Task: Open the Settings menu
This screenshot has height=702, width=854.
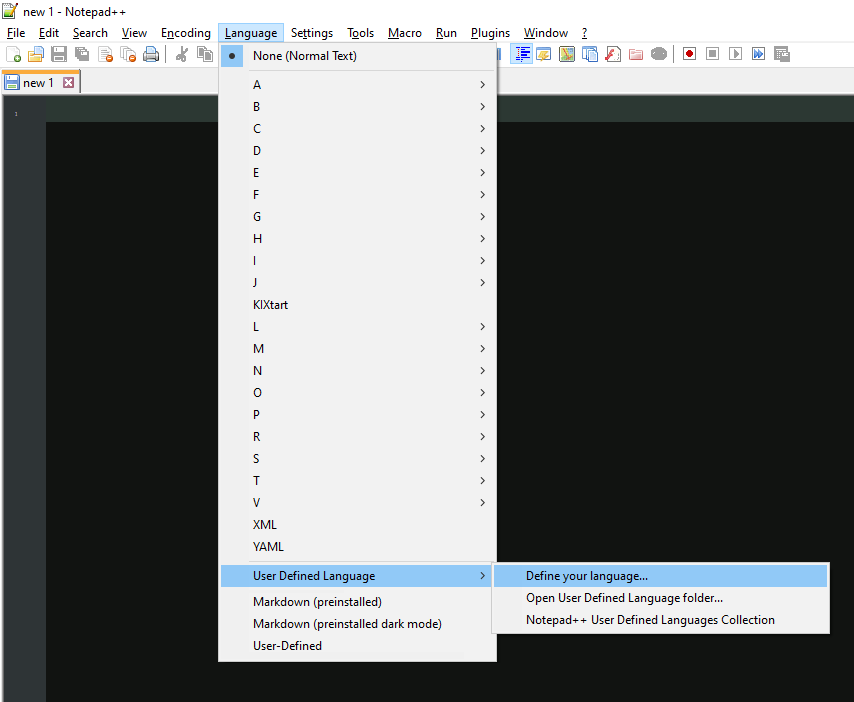Action: click(x=312, y=33)
